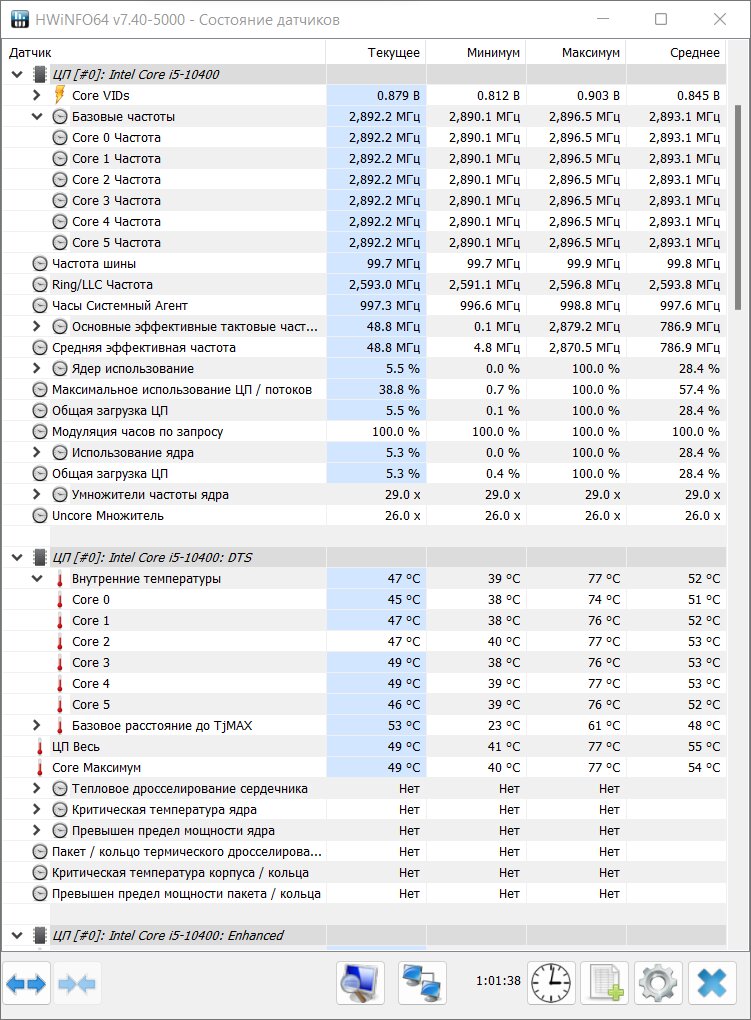Expand Основные эффективные тактовые частоты row

click(36, 327)
